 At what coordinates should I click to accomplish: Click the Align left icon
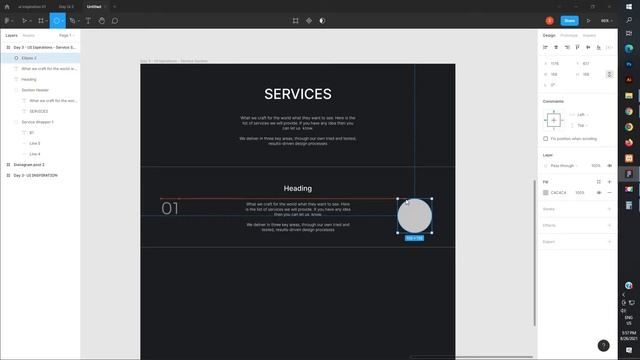click(x=545, y=48)
